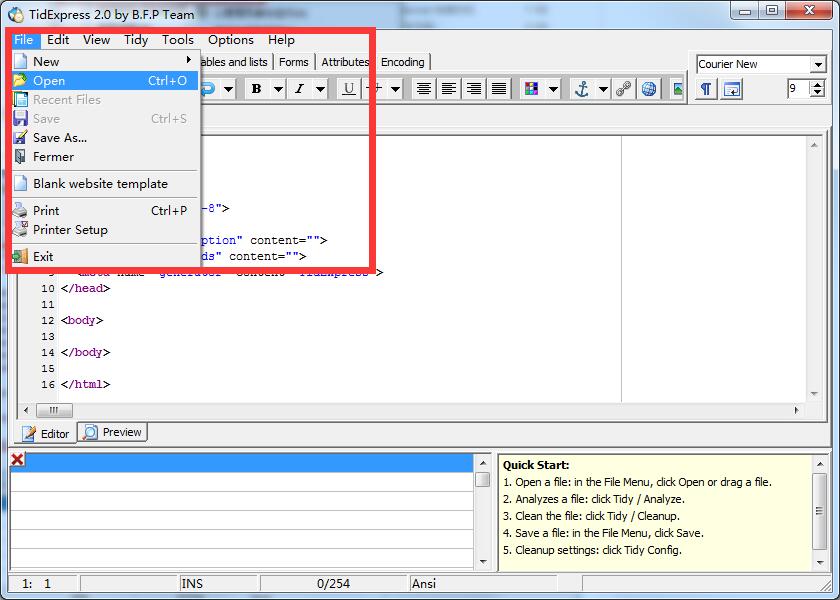This screenshot has width=840, height=600.
Task: Click the INS status bar indicator
Action: coord(192,583)
